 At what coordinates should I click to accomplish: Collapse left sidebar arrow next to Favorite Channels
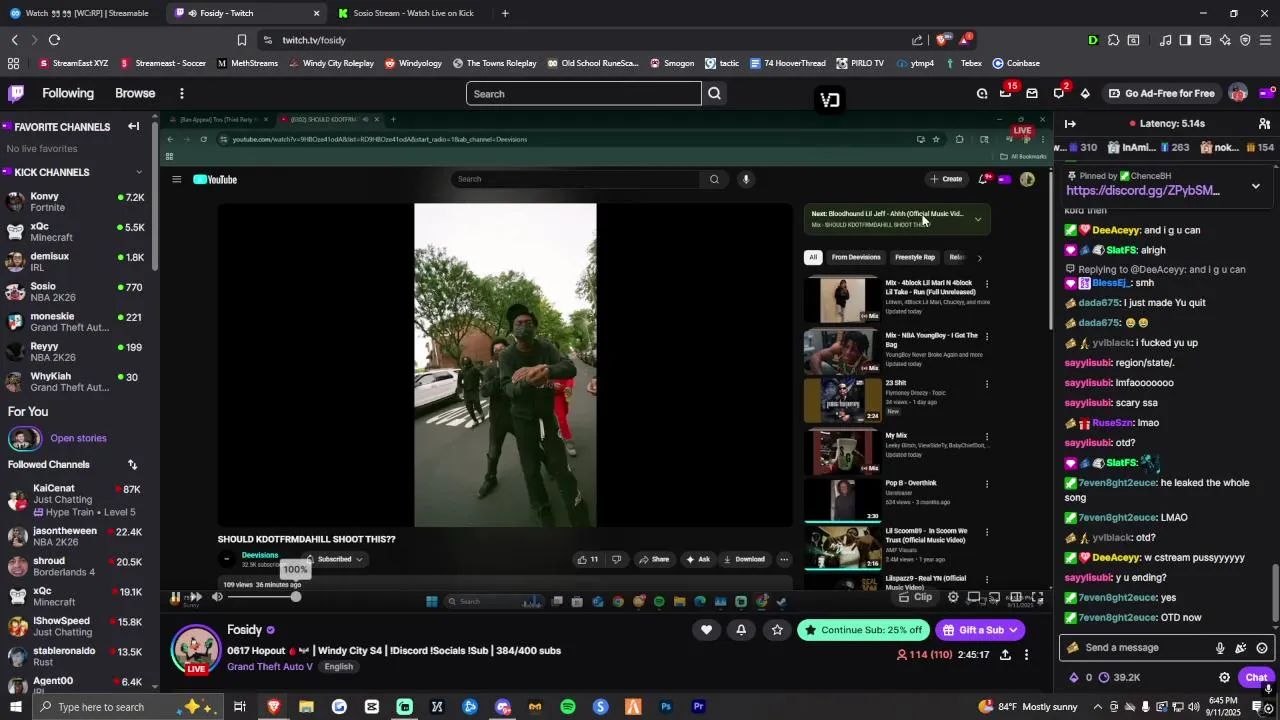click(133, 127)
